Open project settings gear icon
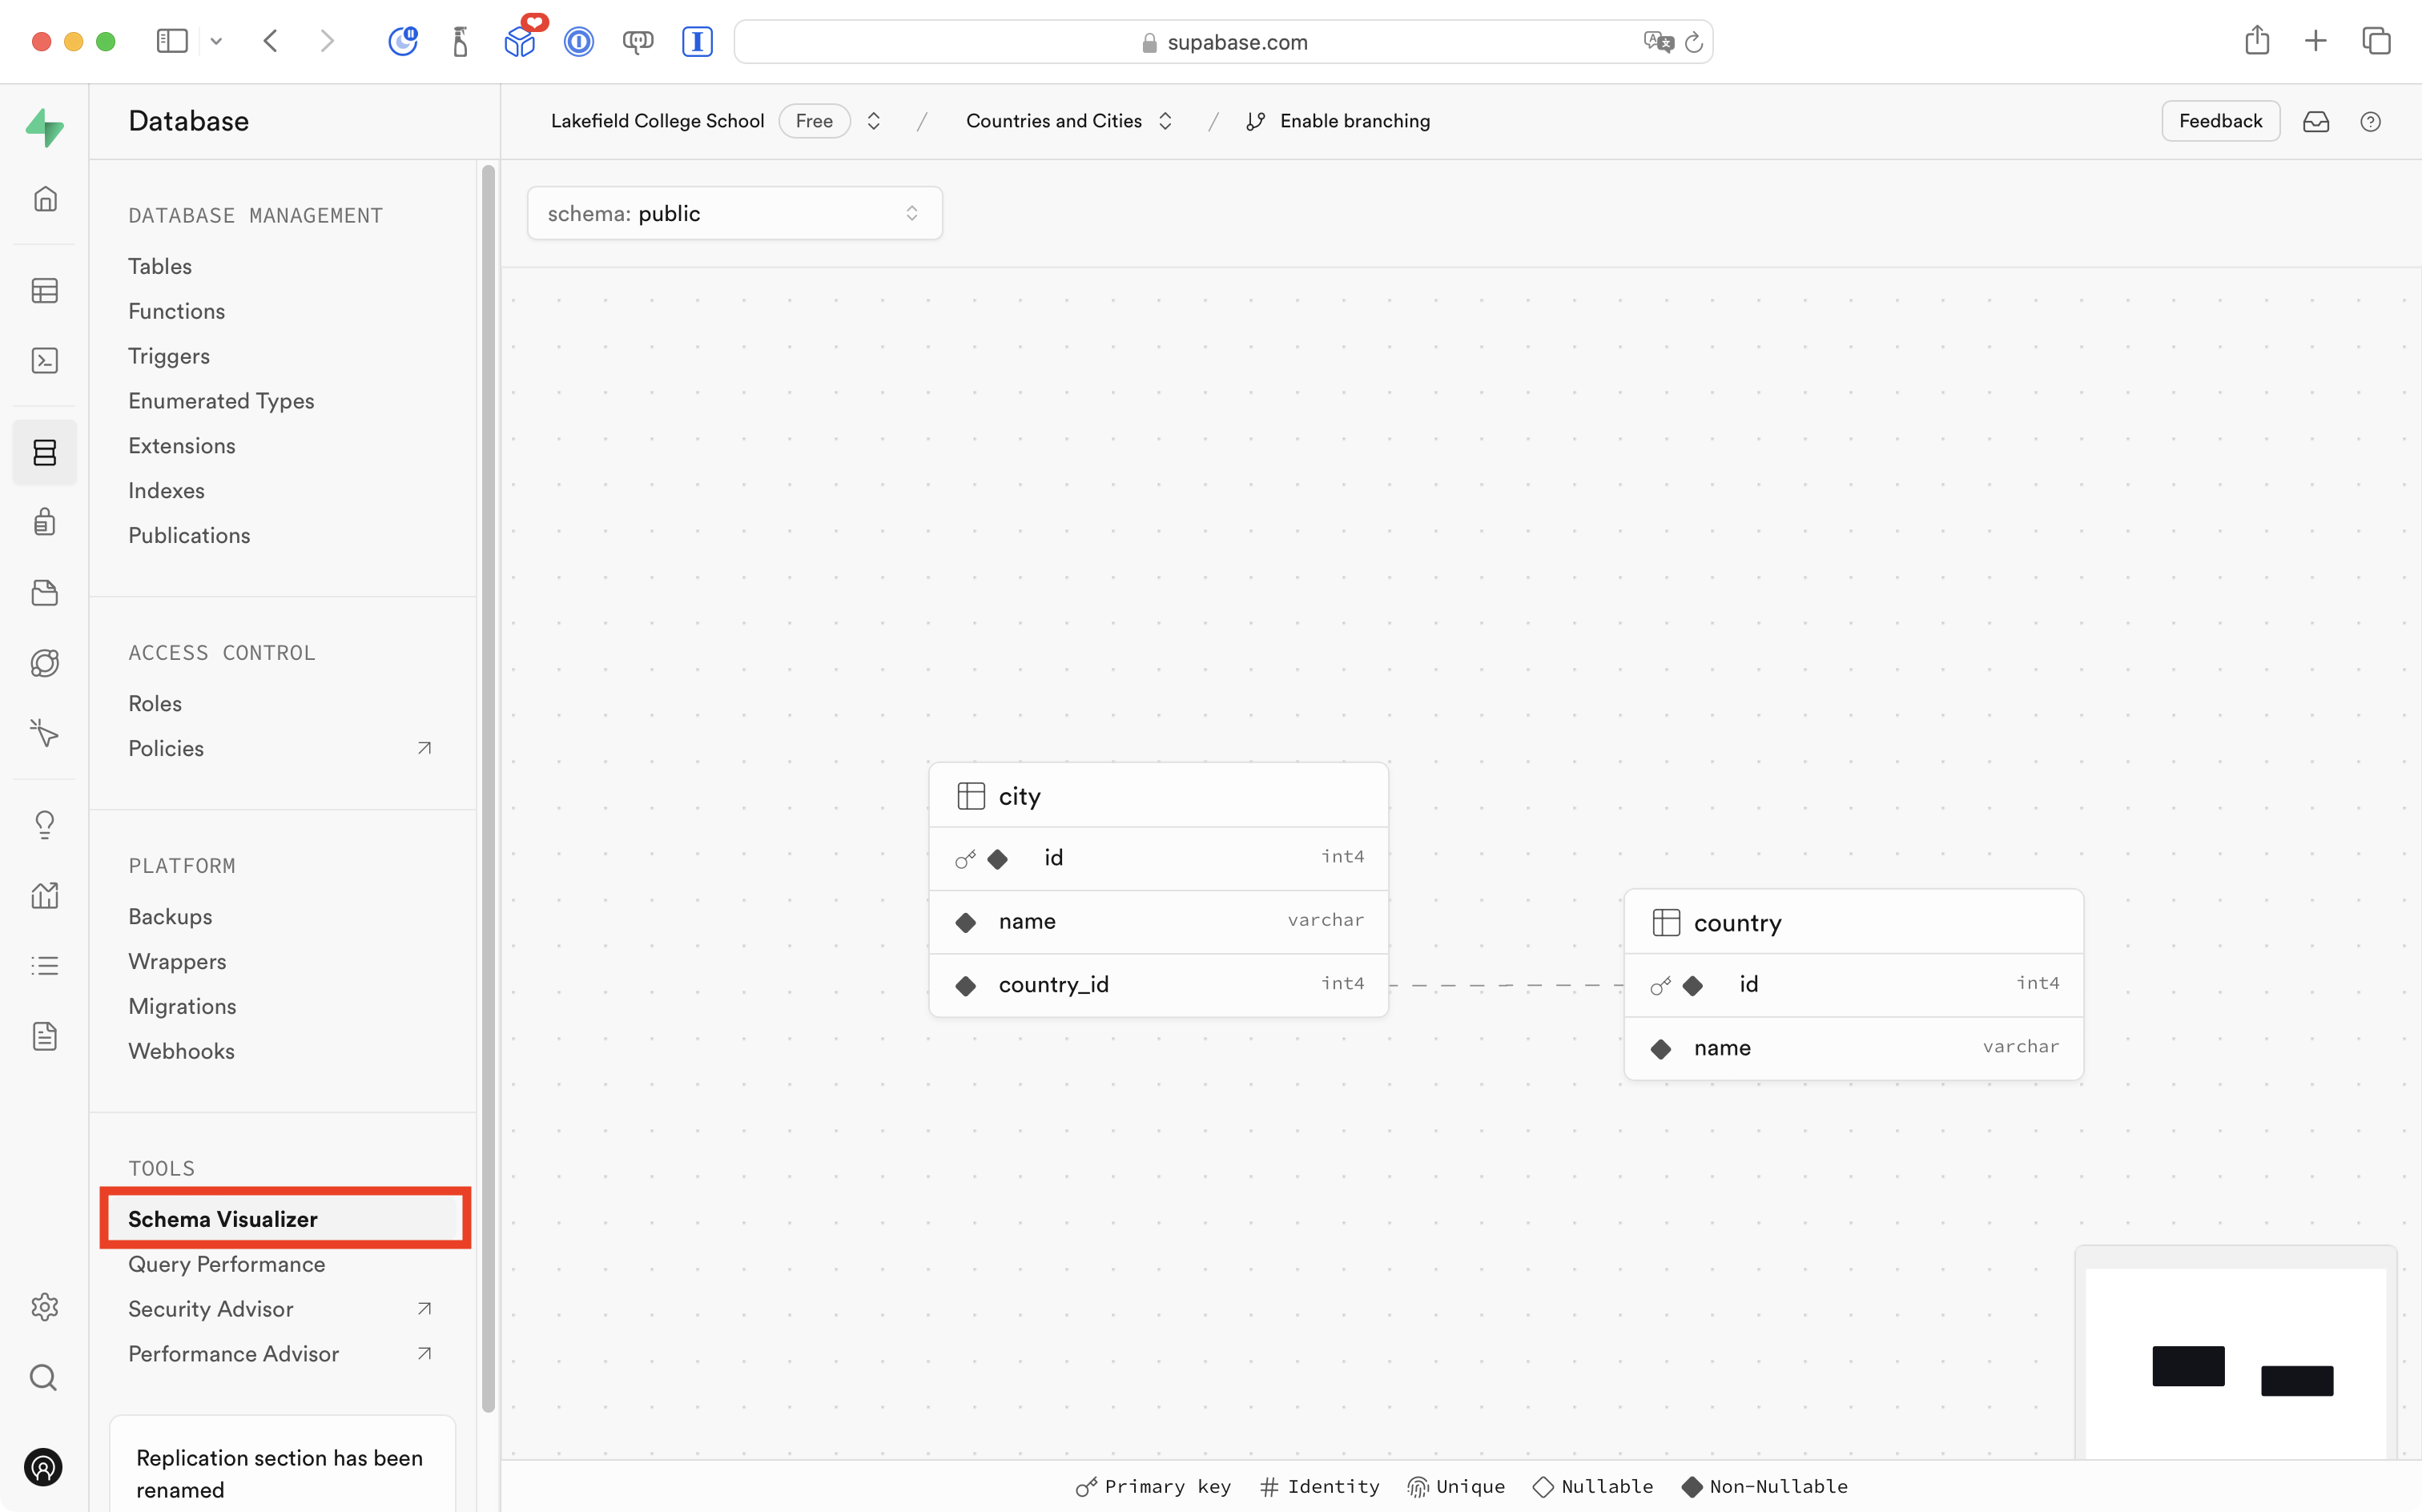 [45, 1307]
